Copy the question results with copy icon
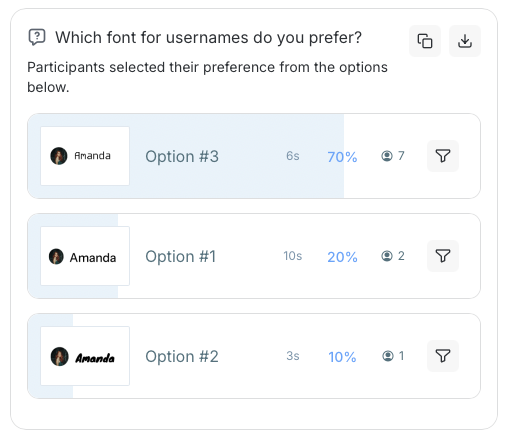 [x=425, y=41]
